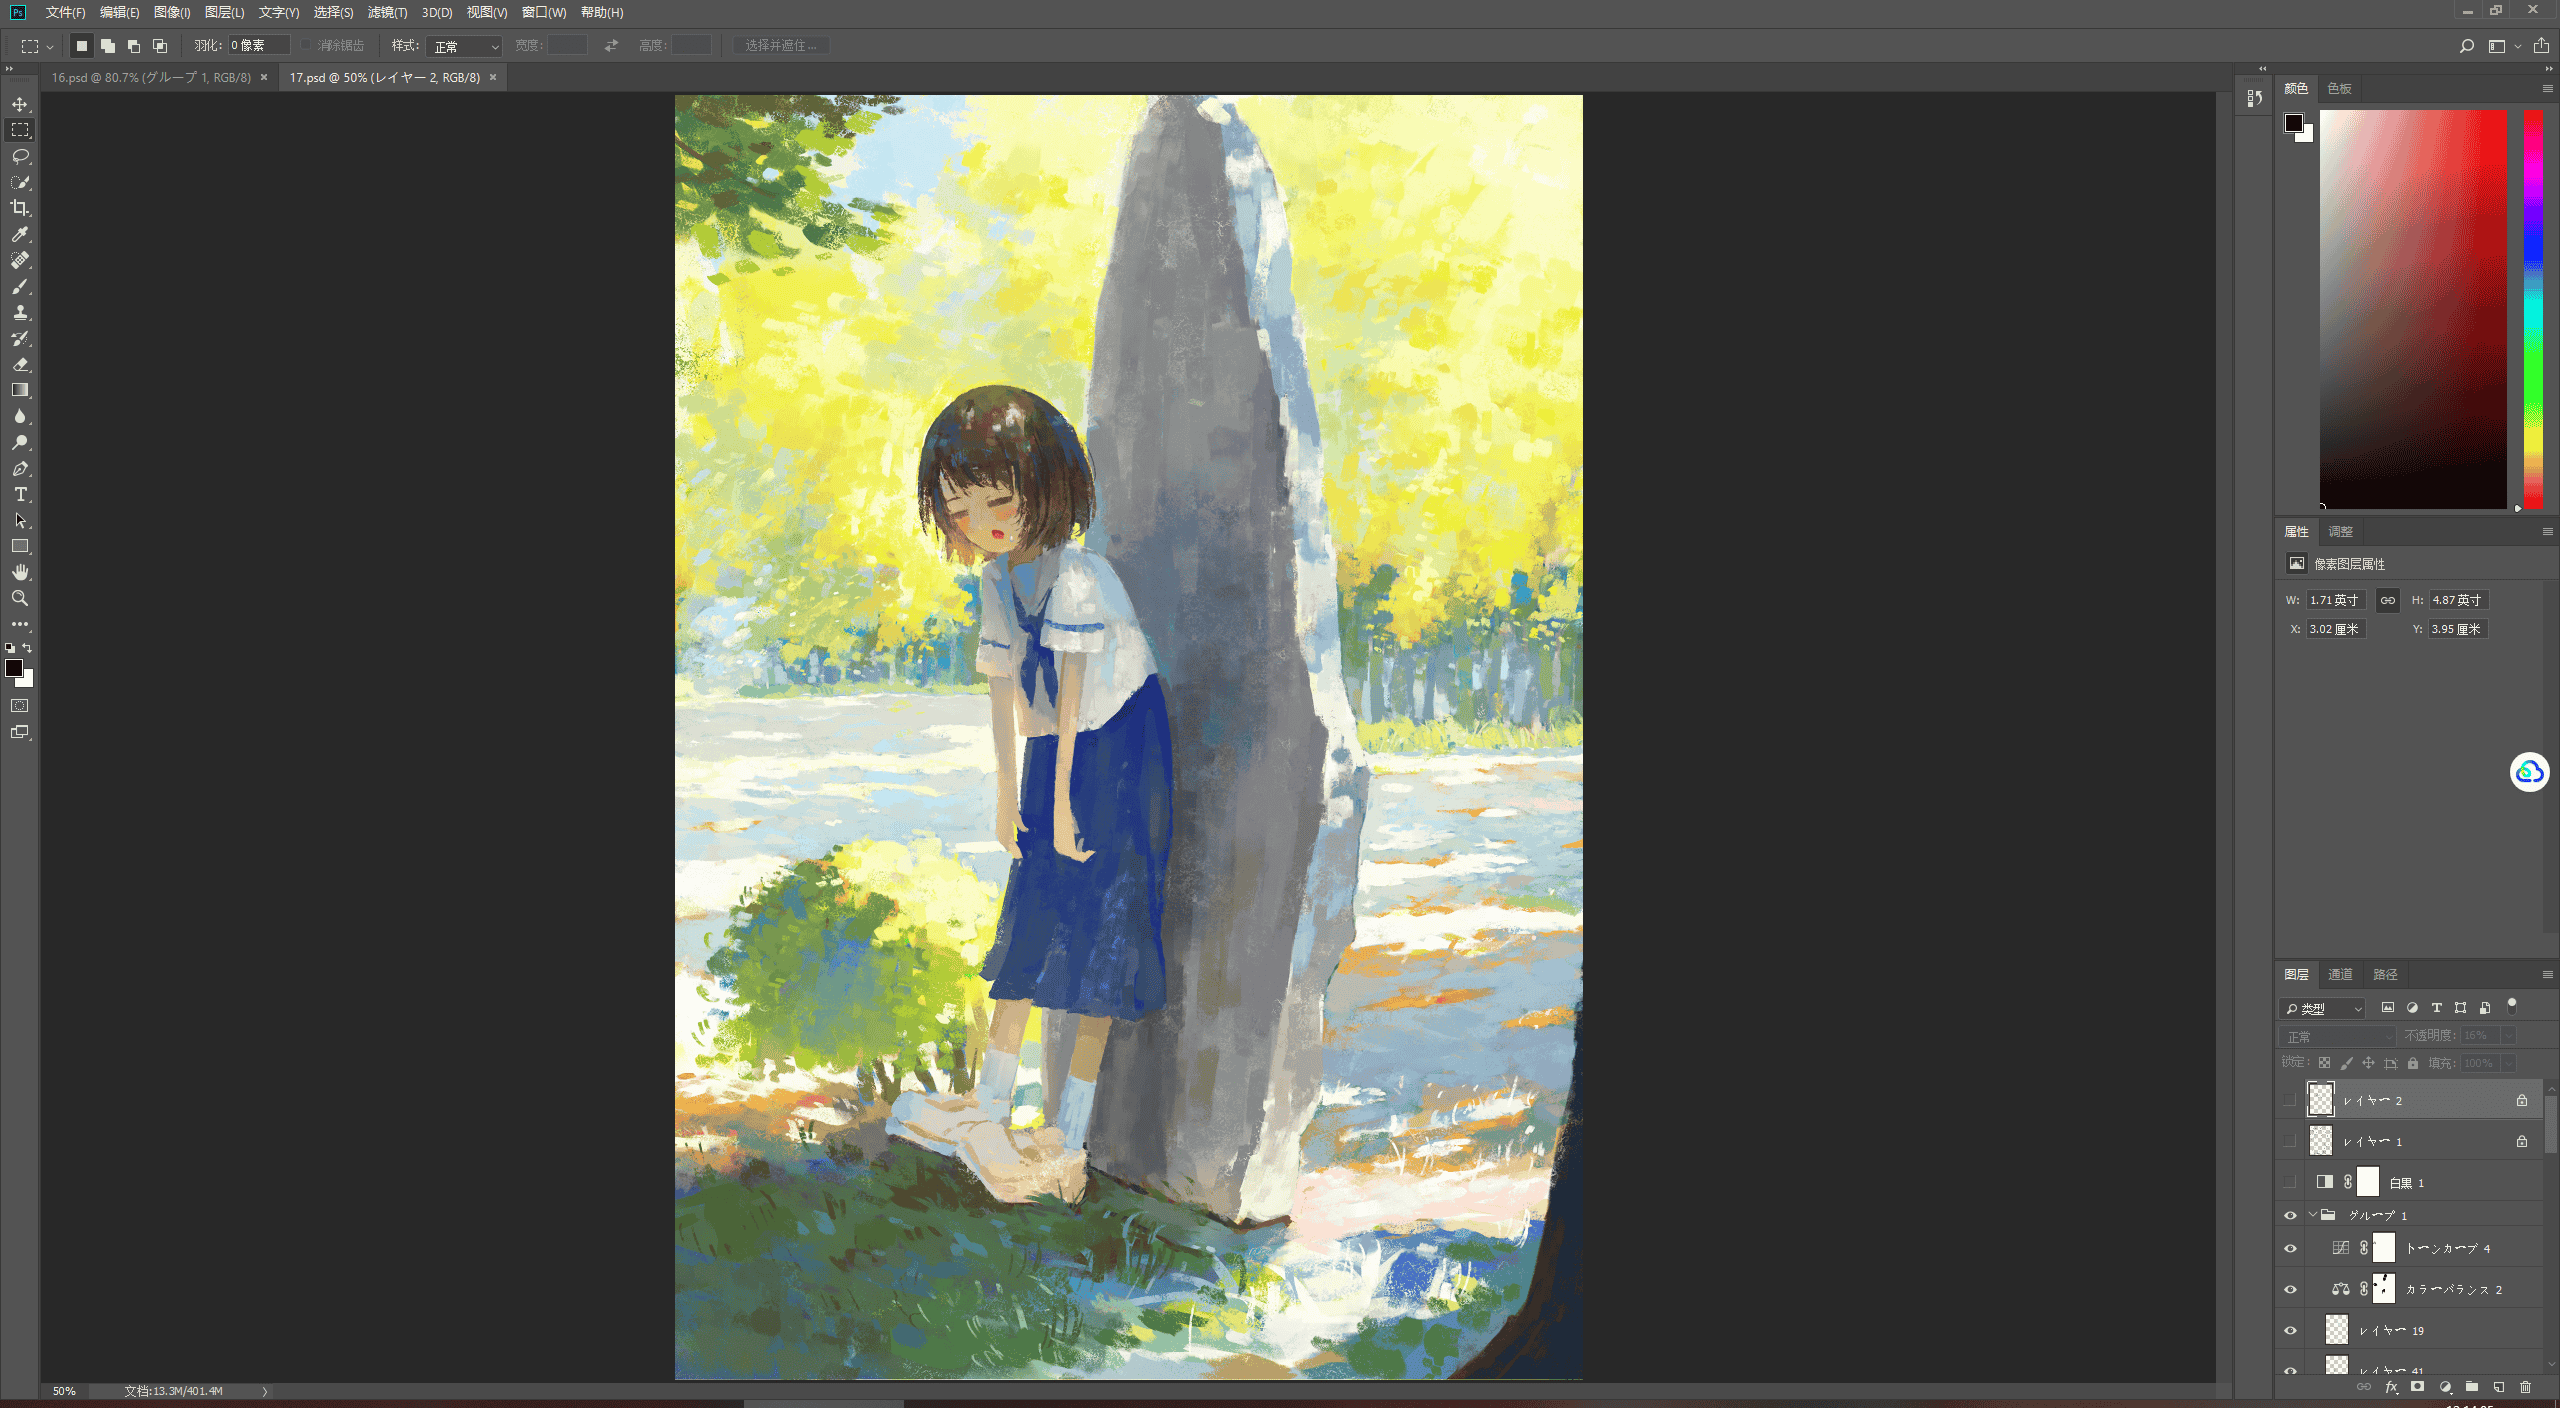
Task: Open the tool preset picker arrow
Action: coord(50,46)
